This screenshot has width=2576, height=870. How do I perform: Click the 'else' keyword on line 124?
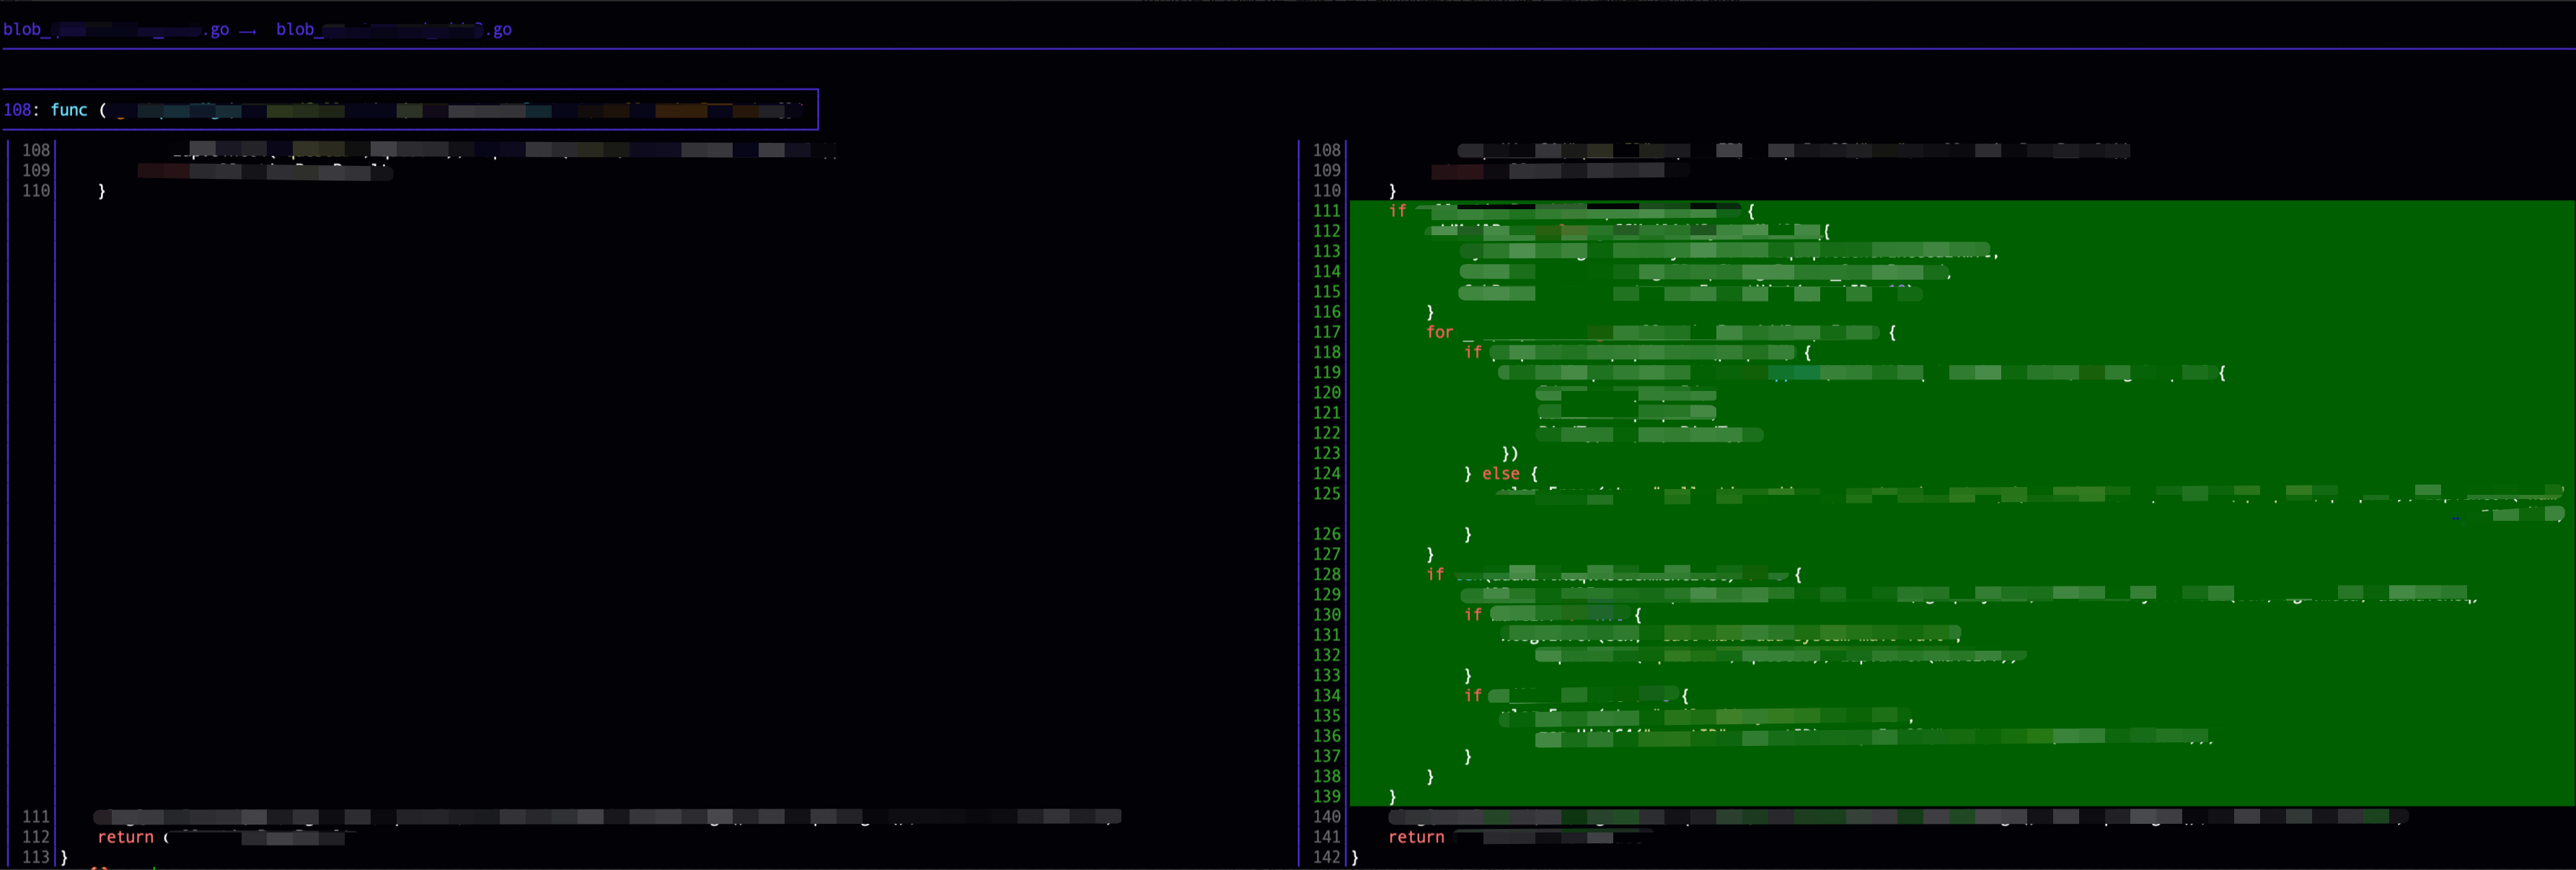click(1500, 474)
